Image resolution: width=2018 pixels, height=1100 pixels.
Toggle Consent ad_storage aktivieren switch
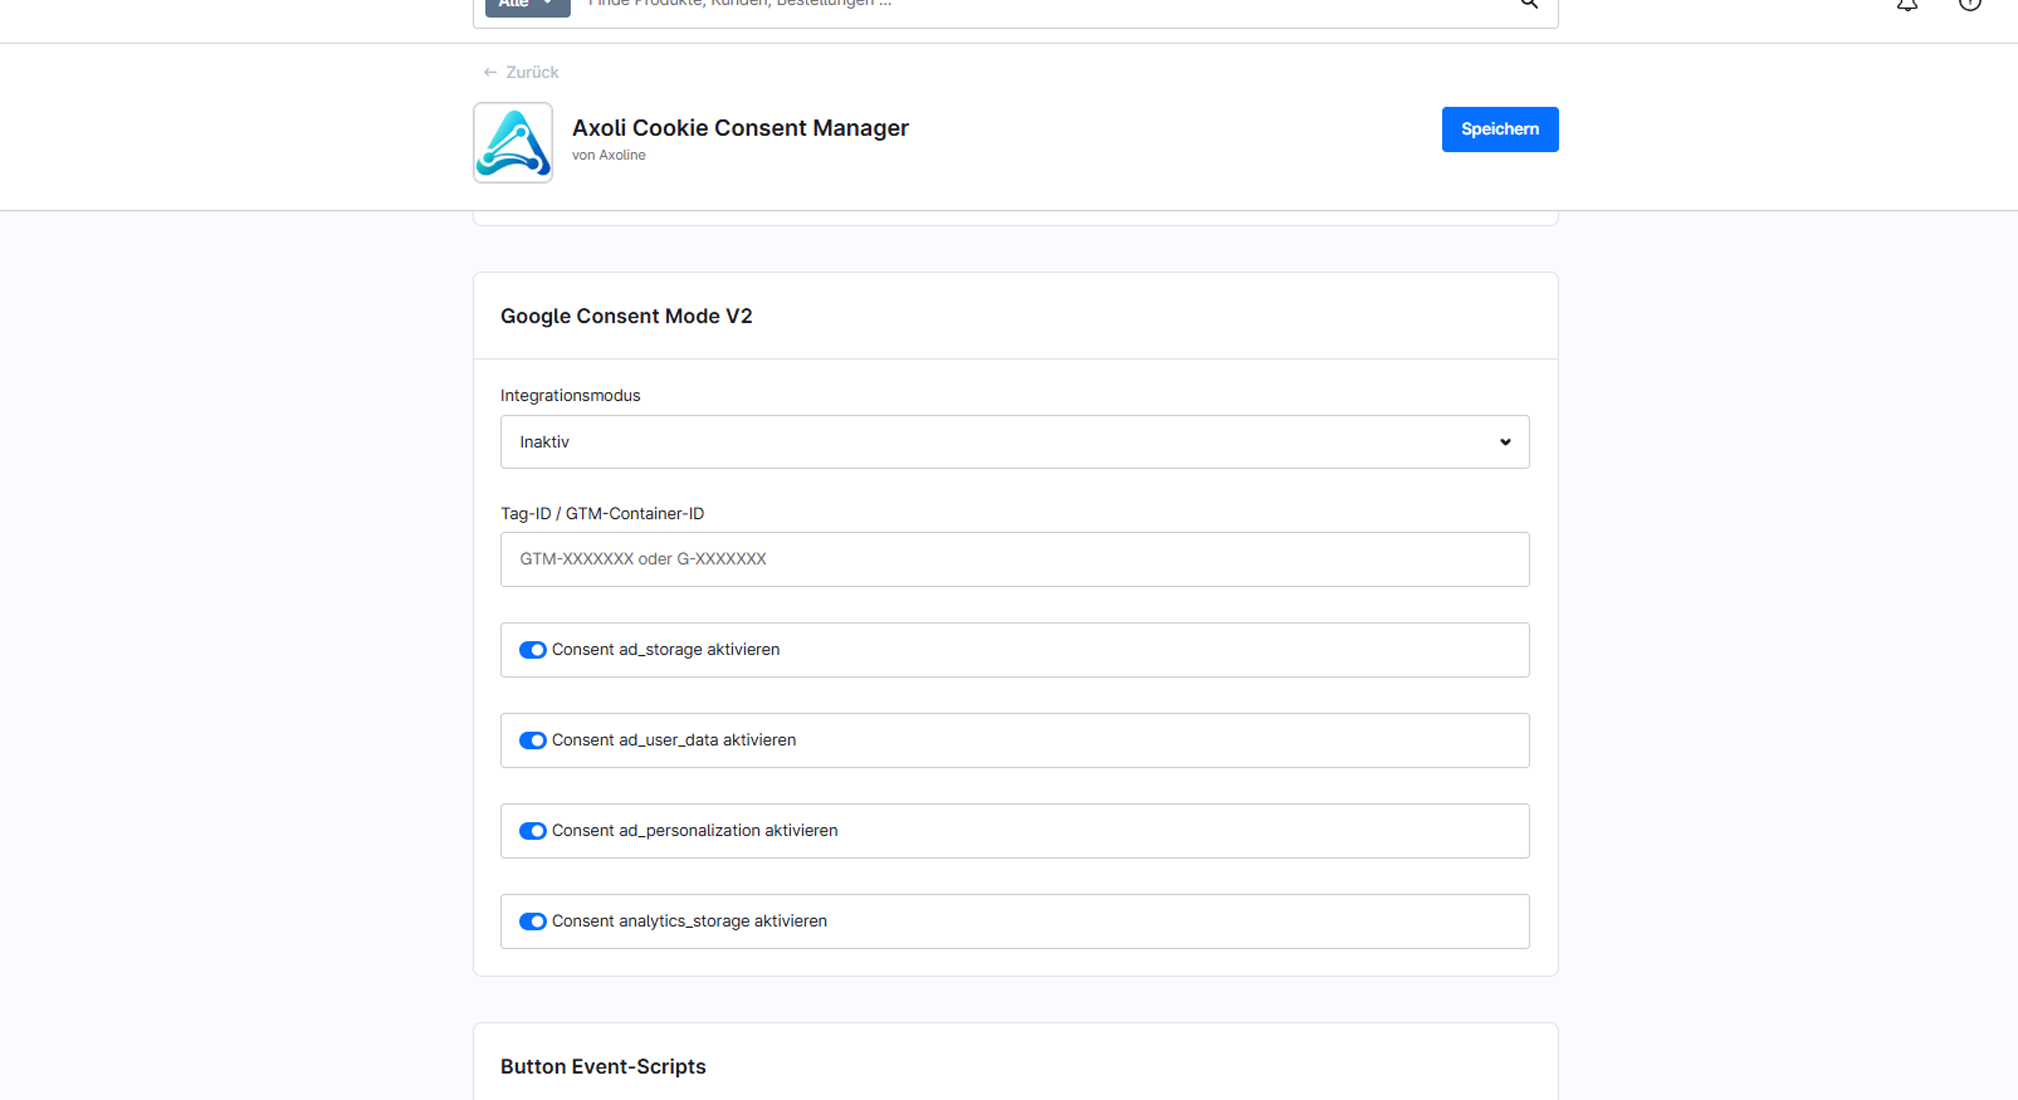pos(532,650)
